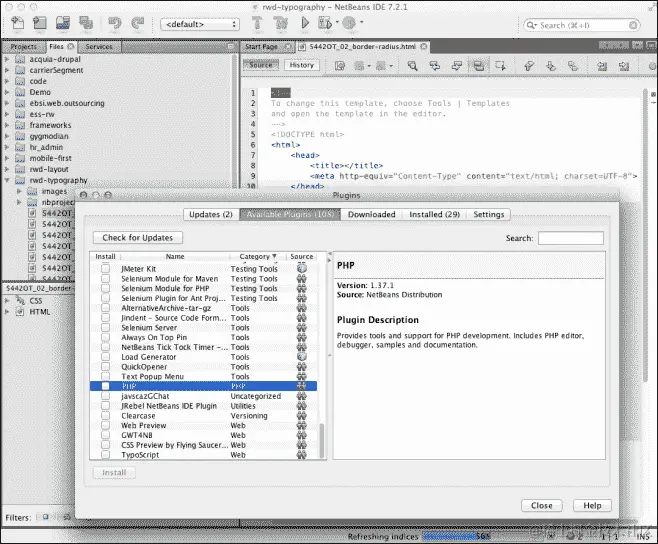Open the Downloaded plugins tab
The height and width of the screenshot is (544, 658).
tap(371, 214)
